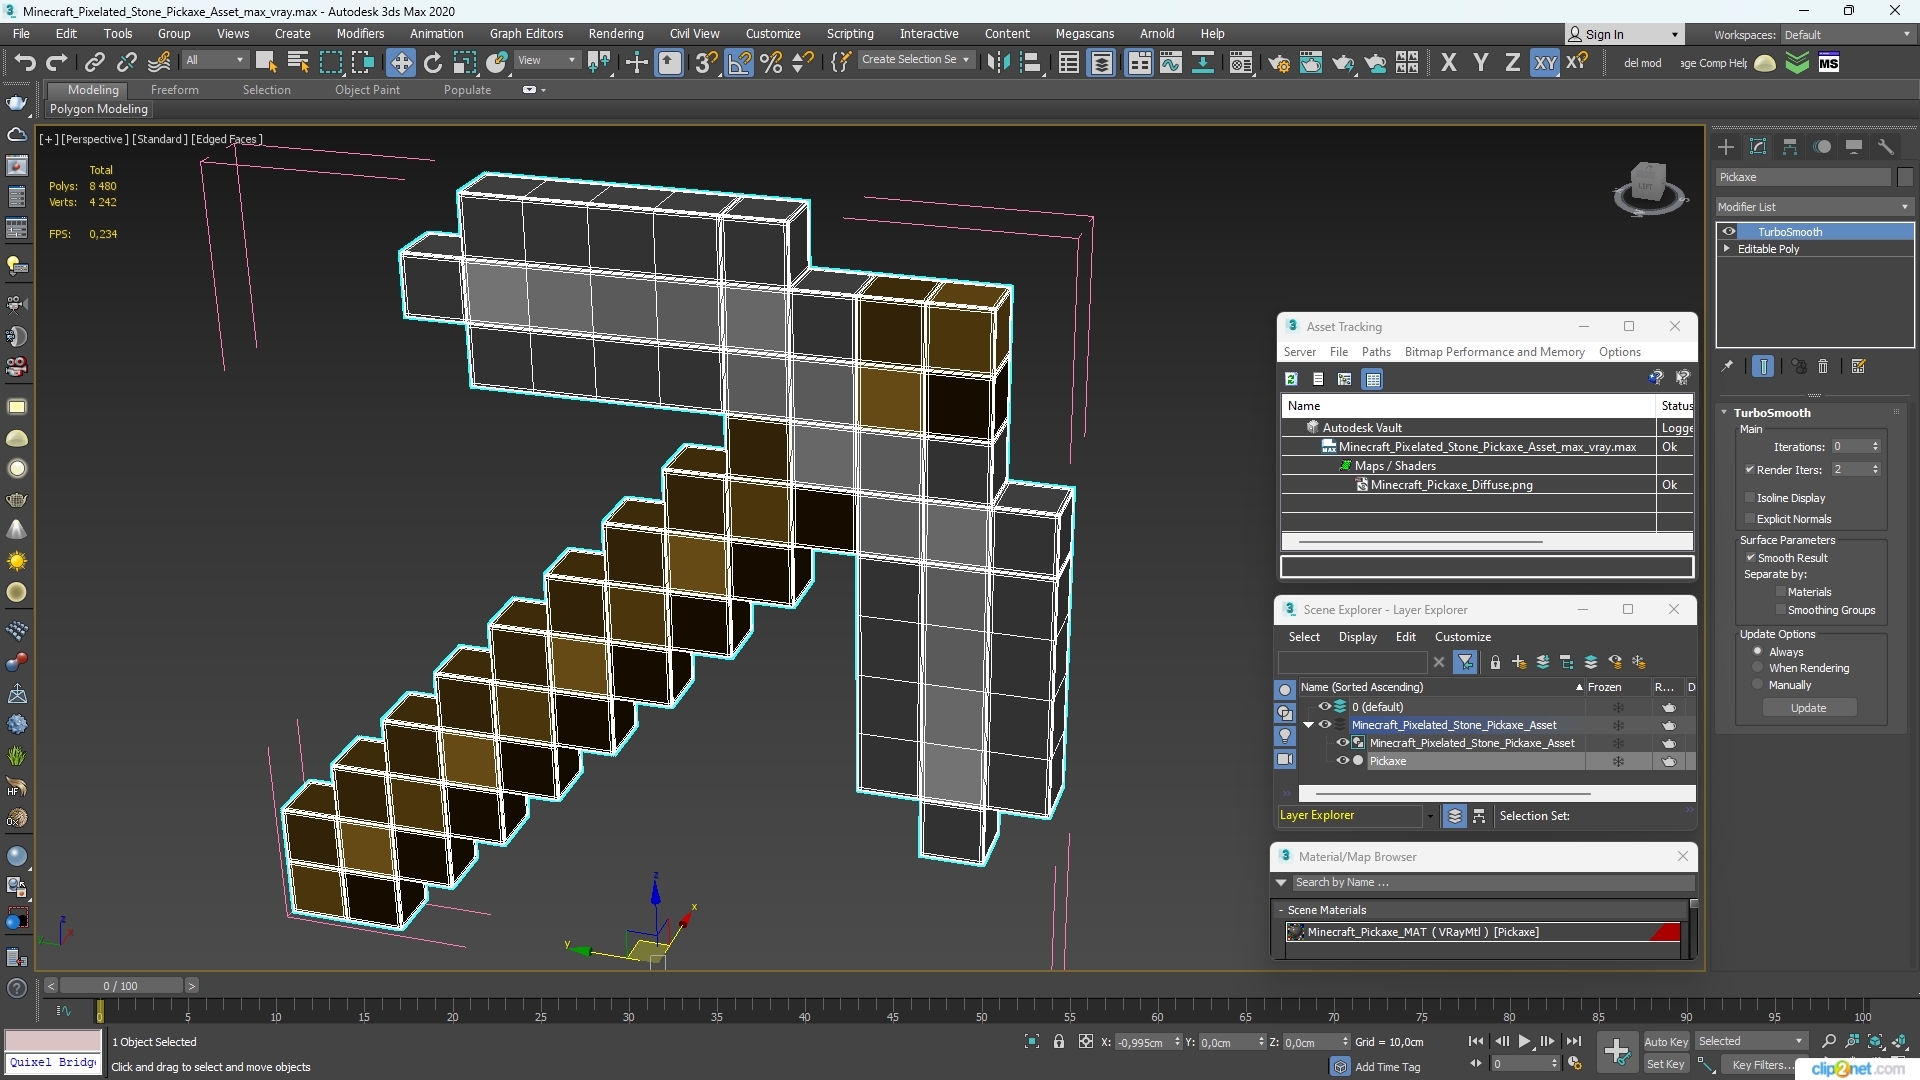The height and width of the screenshot is (1080, 1920).
Task: Click the Redo arrow icon
Action: 57,63
